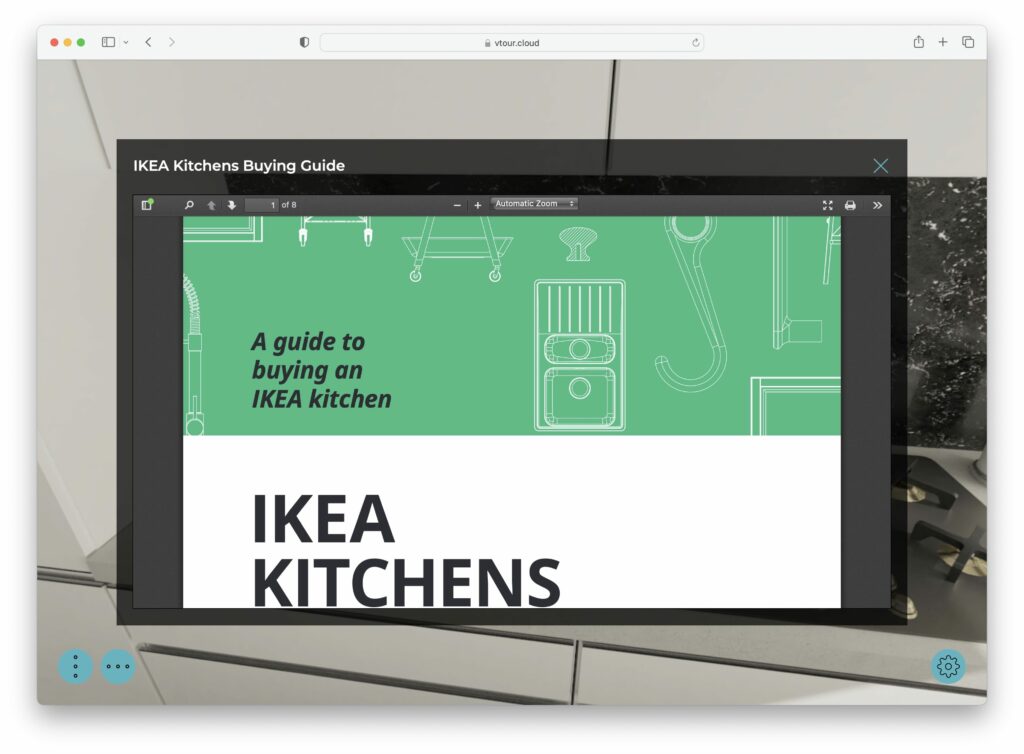Open the tour settings gear

[x=948, y=666]
